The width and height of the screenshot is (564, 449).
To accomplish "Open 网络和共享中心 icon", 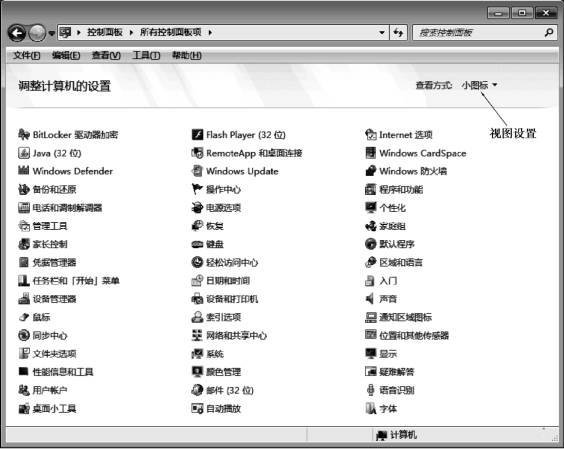I will click(x=197, y=335).
